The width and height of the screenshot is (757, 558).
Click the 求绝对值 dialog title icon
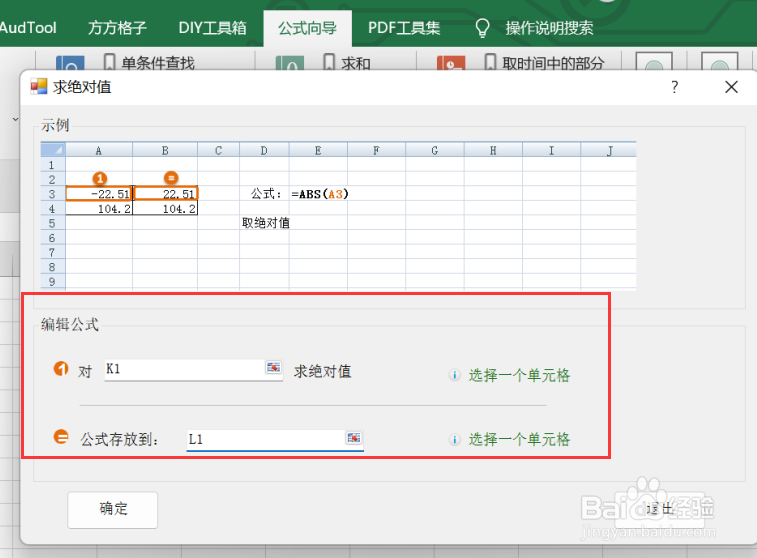pyautogui.click(x=39, y=86)
